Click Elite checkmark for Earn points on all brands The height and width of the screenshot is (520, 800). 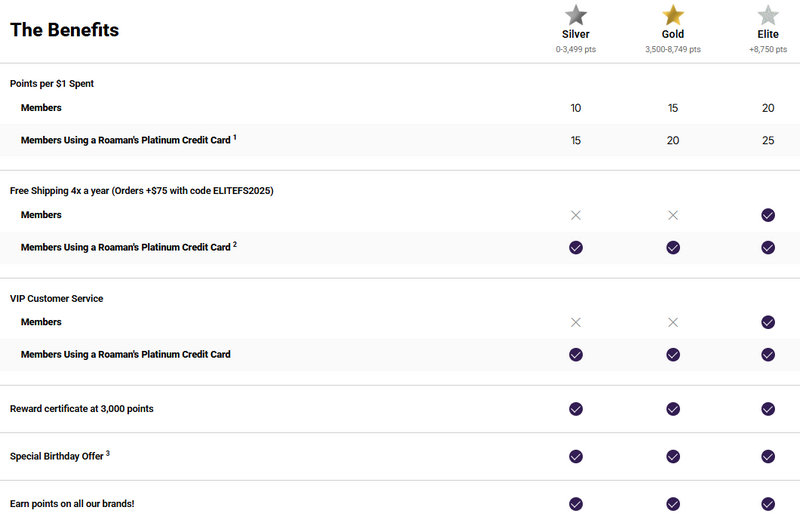768,504
